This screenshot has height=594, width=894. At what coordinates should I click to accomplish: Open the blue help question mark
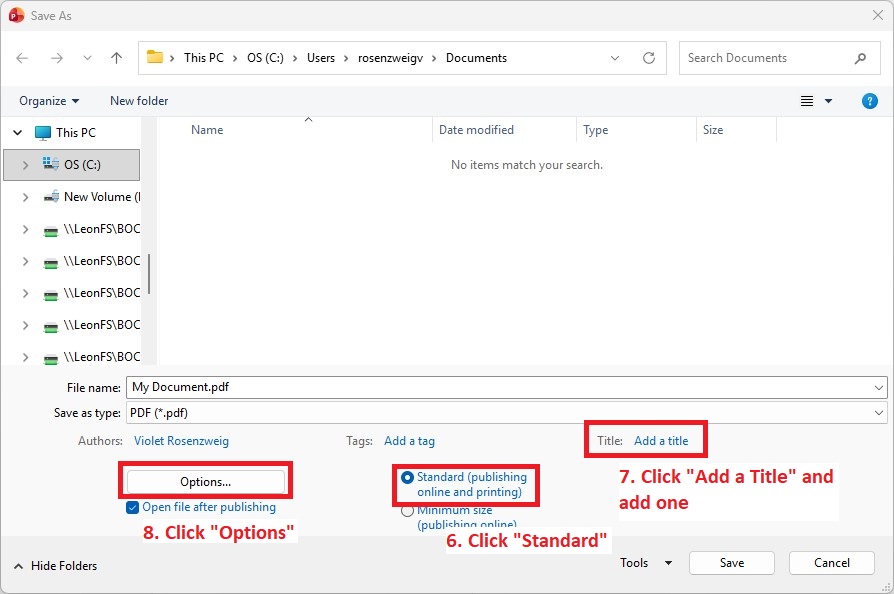[x=869, y=101]
